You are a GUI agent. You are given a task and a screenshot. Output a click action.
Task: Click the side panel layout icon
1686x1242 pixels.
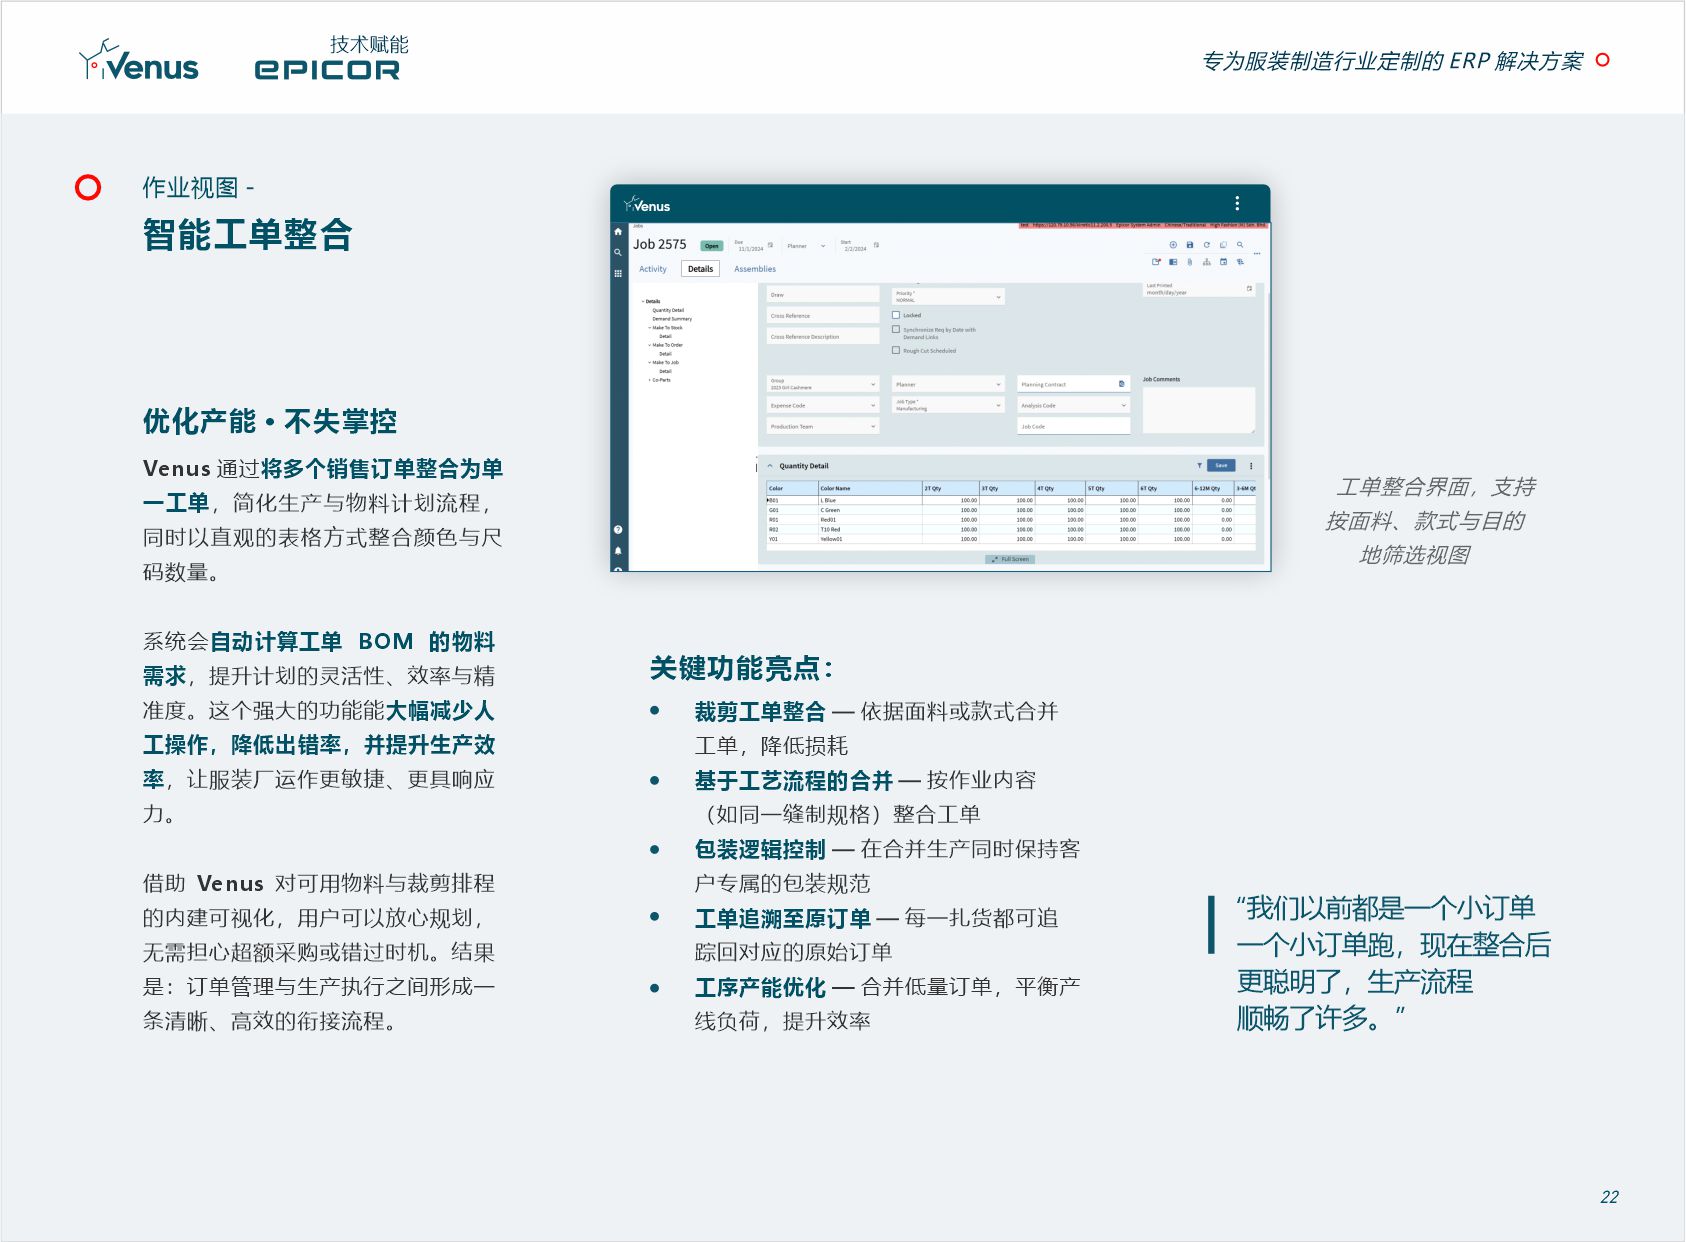pyautogui.click(x=1173, y=262)
